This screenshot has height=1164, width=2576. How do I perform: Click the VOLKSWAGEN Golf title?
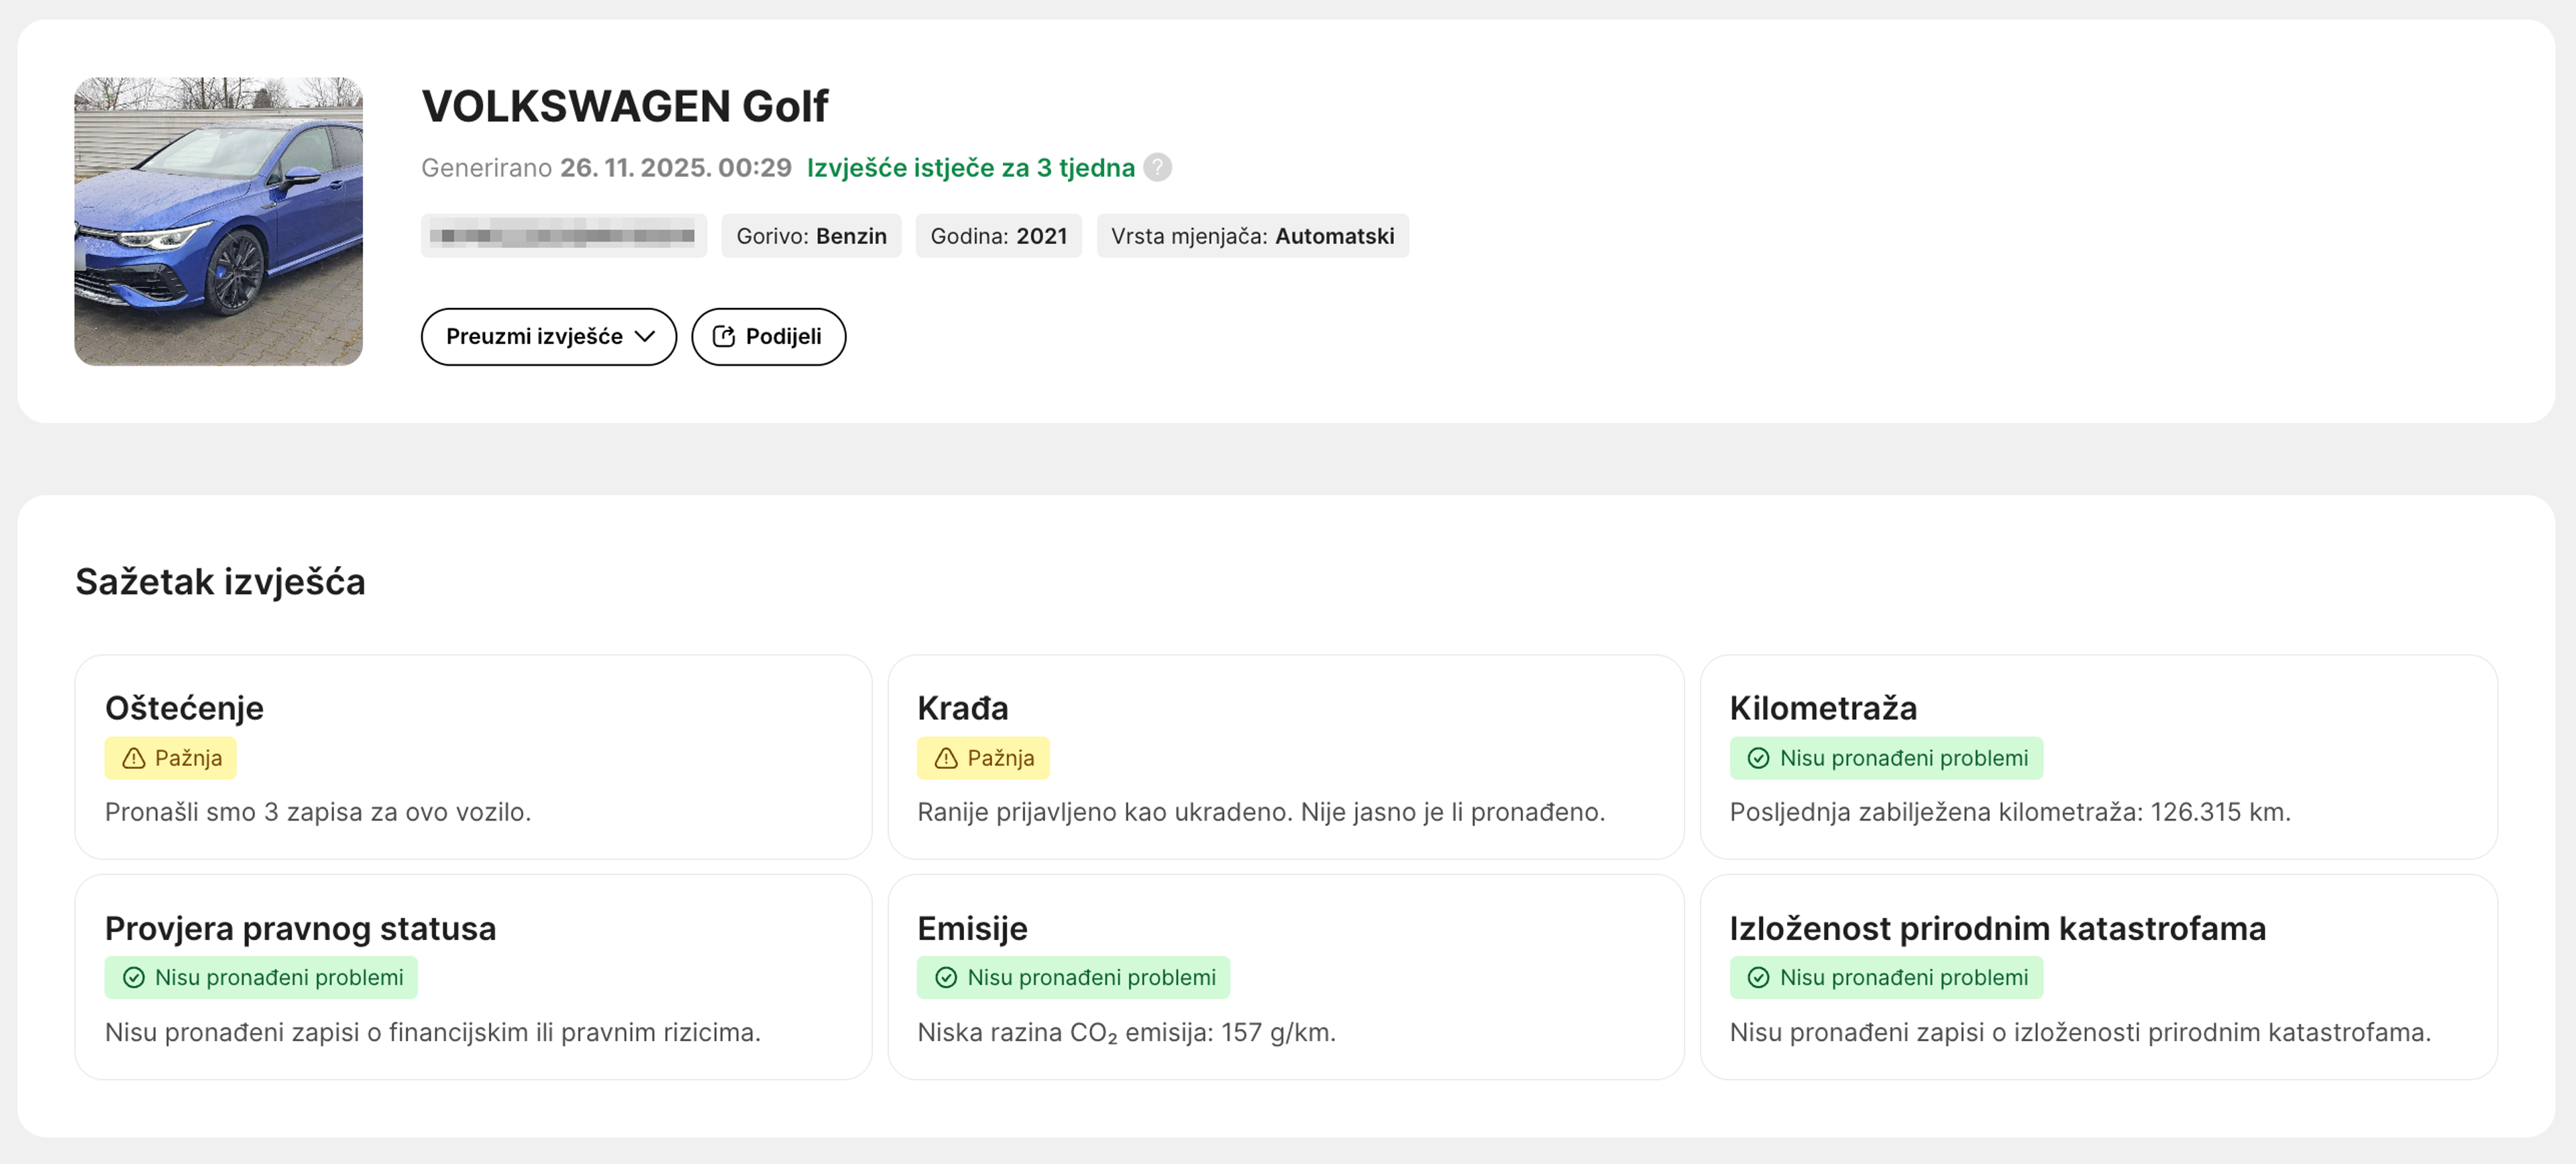[625, 106]
